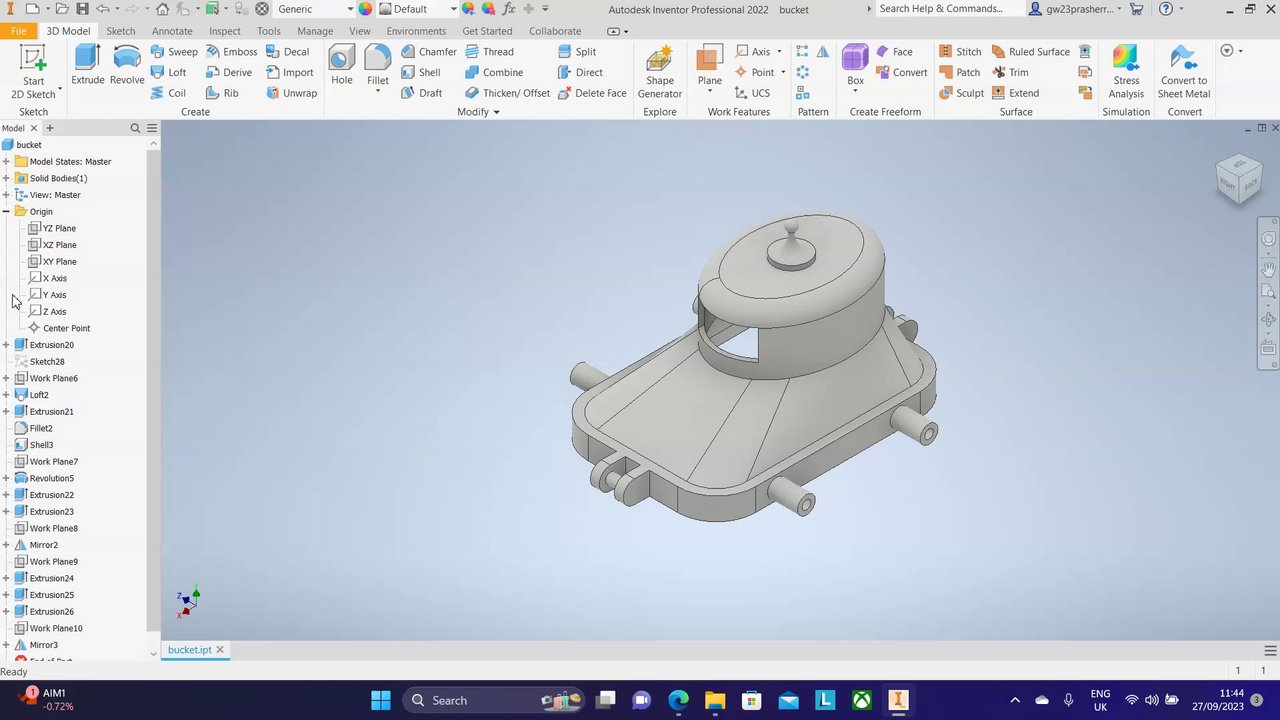Launch the Import command

click(289, 72)
